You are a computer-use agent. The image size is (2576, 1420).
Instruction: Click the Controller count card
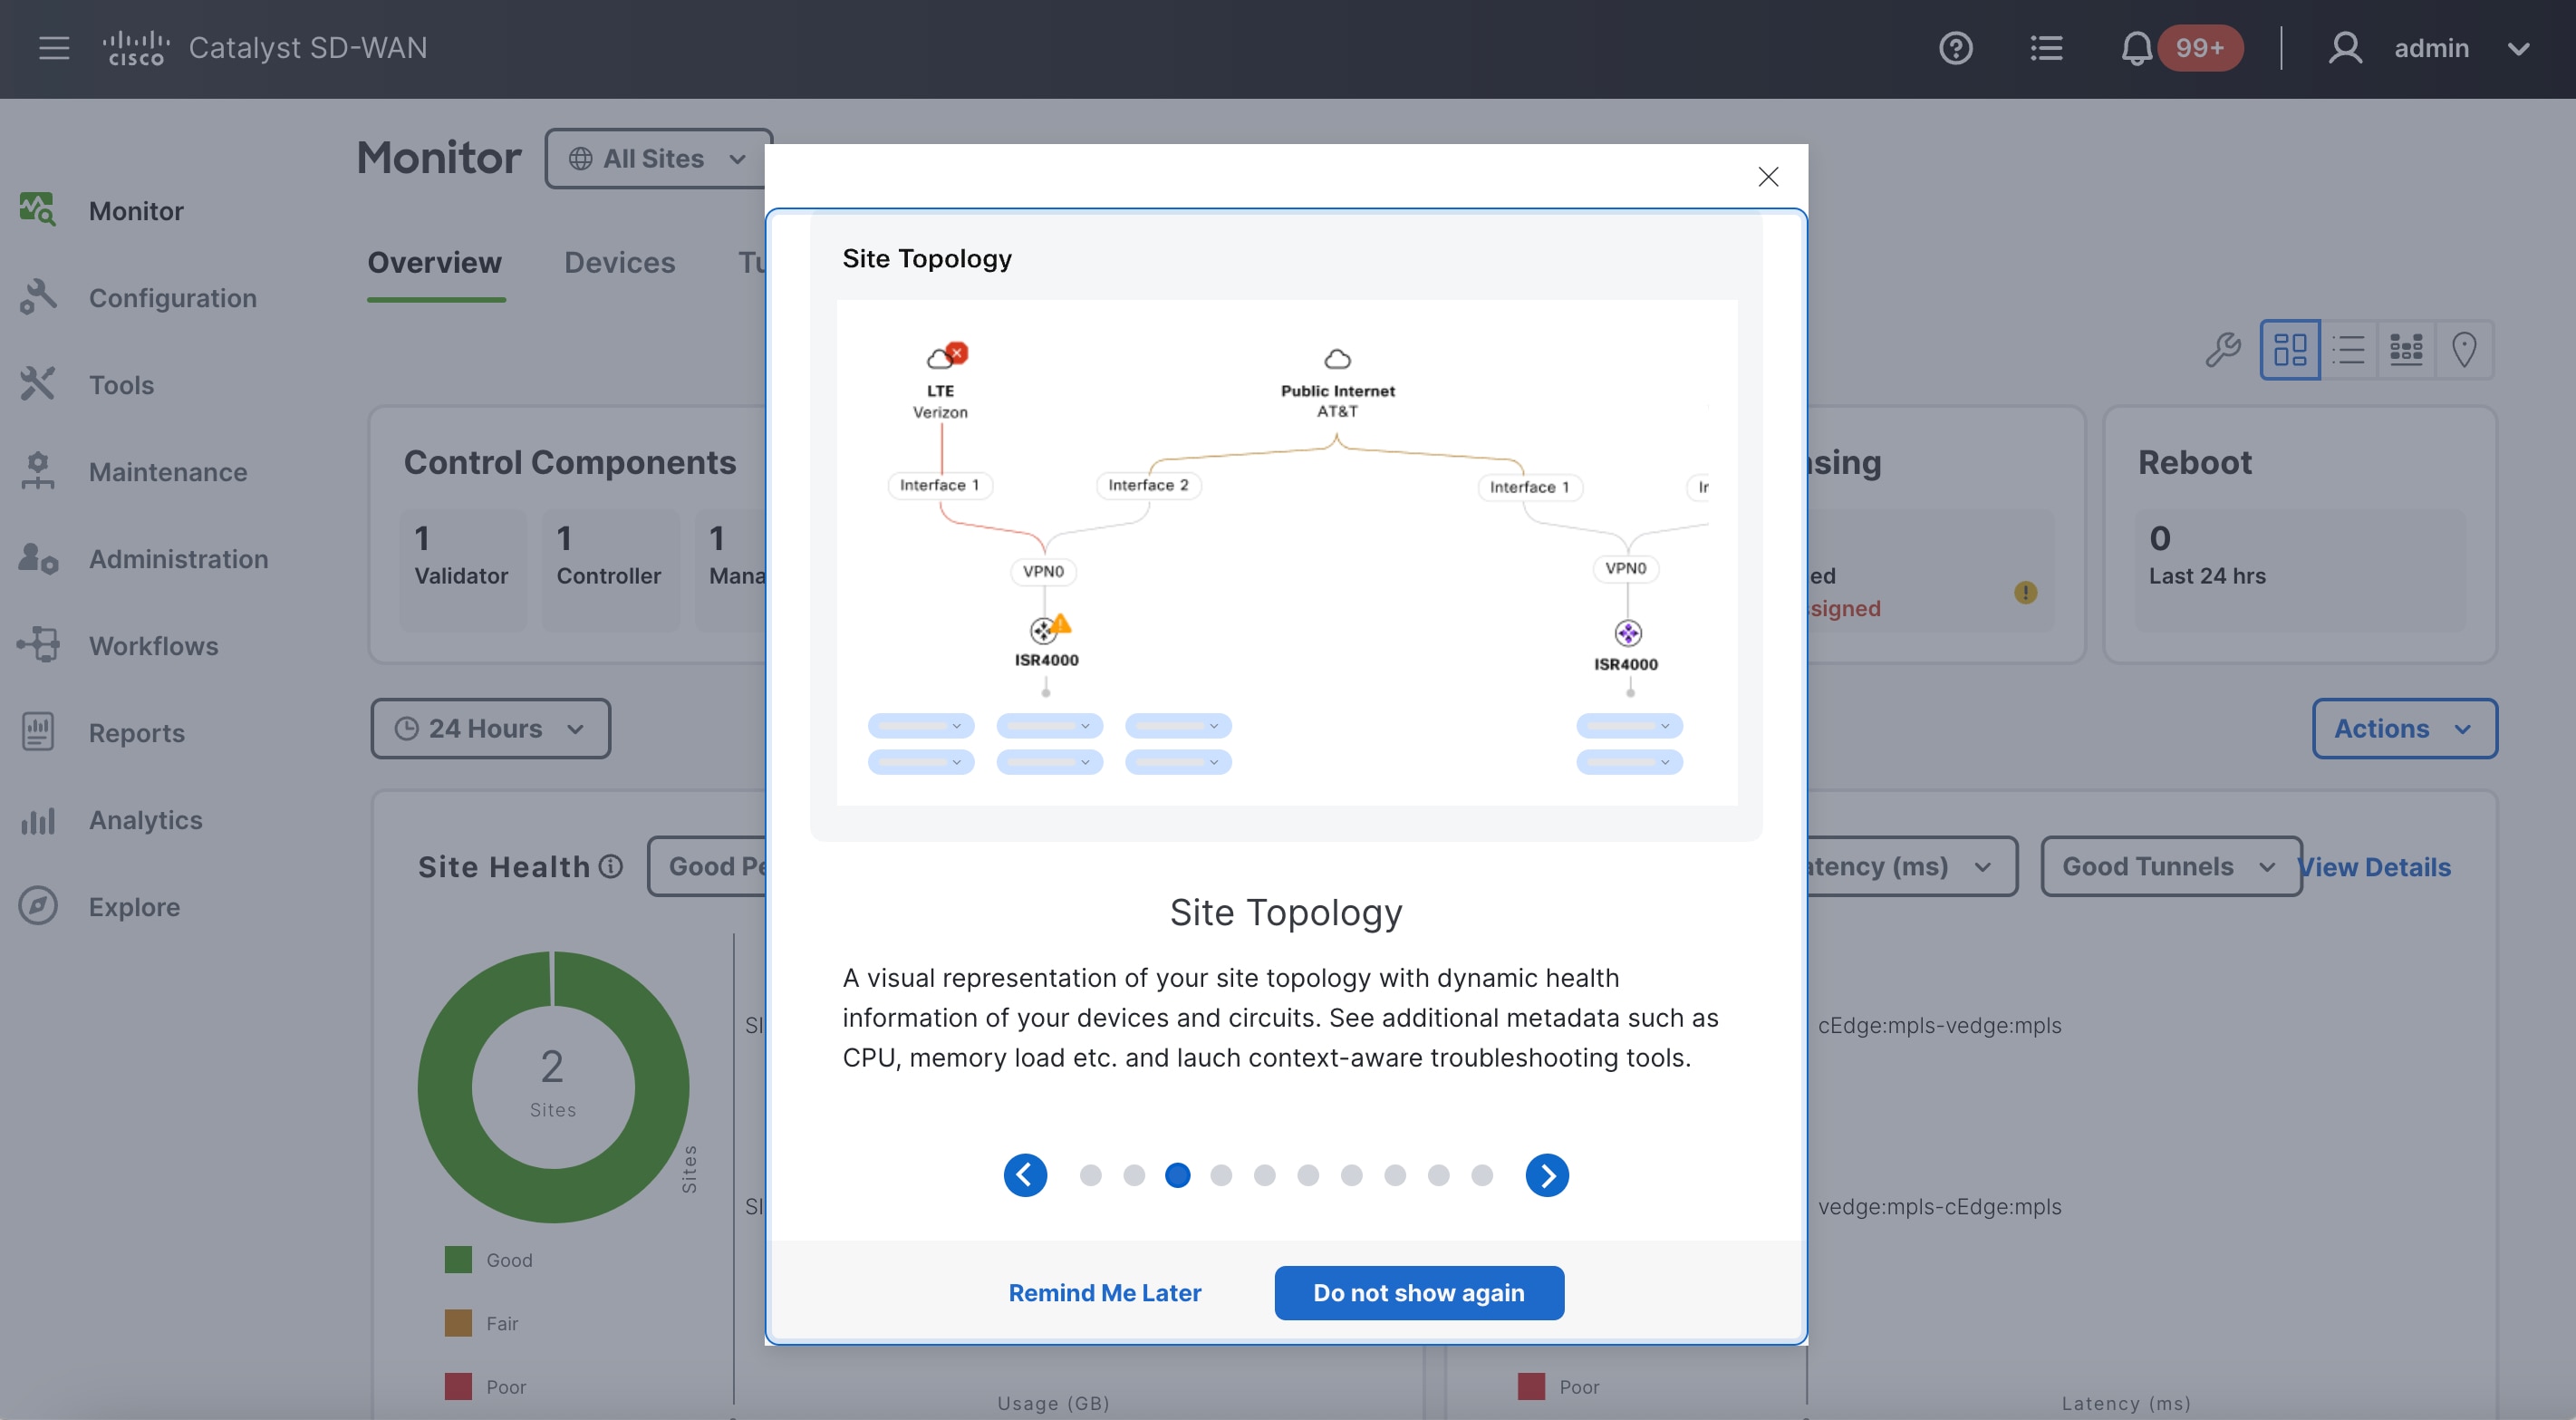tap(610, 570)
